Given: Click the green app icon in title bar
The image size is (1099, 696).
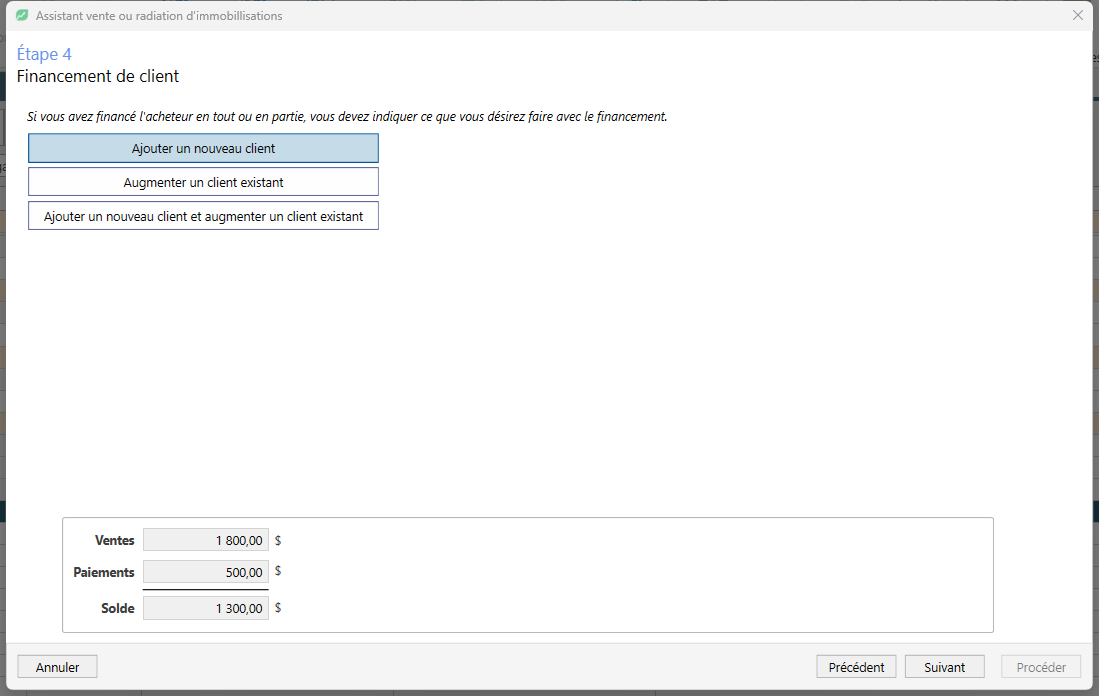Looking at the screenshot, I should 22,15.
